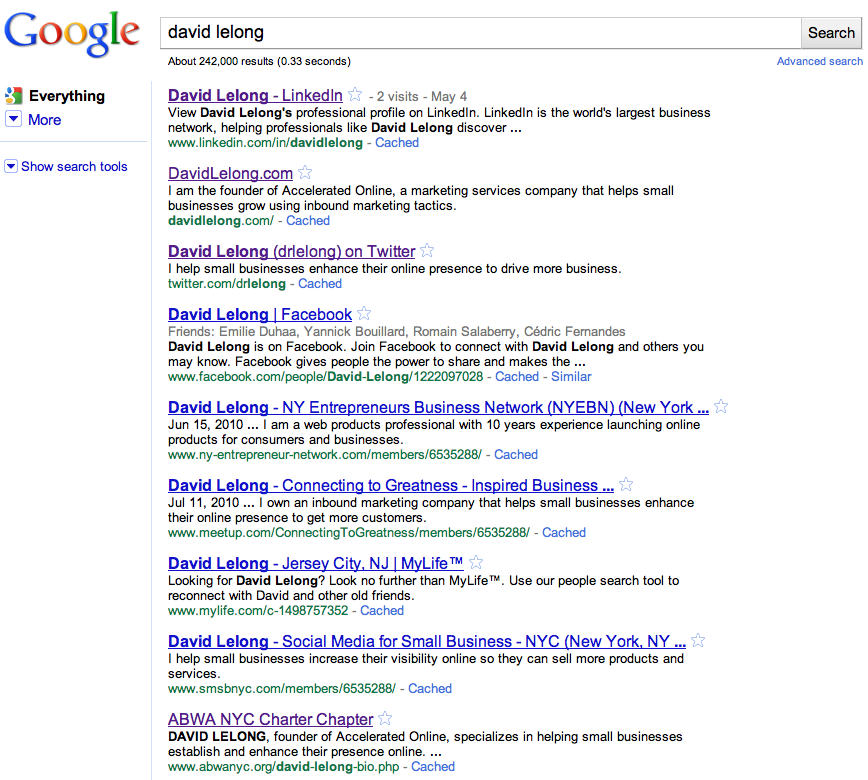Screen dimensions: 868x780
Task: Star the Connecting to Greatness result
Action: (626, 485)
